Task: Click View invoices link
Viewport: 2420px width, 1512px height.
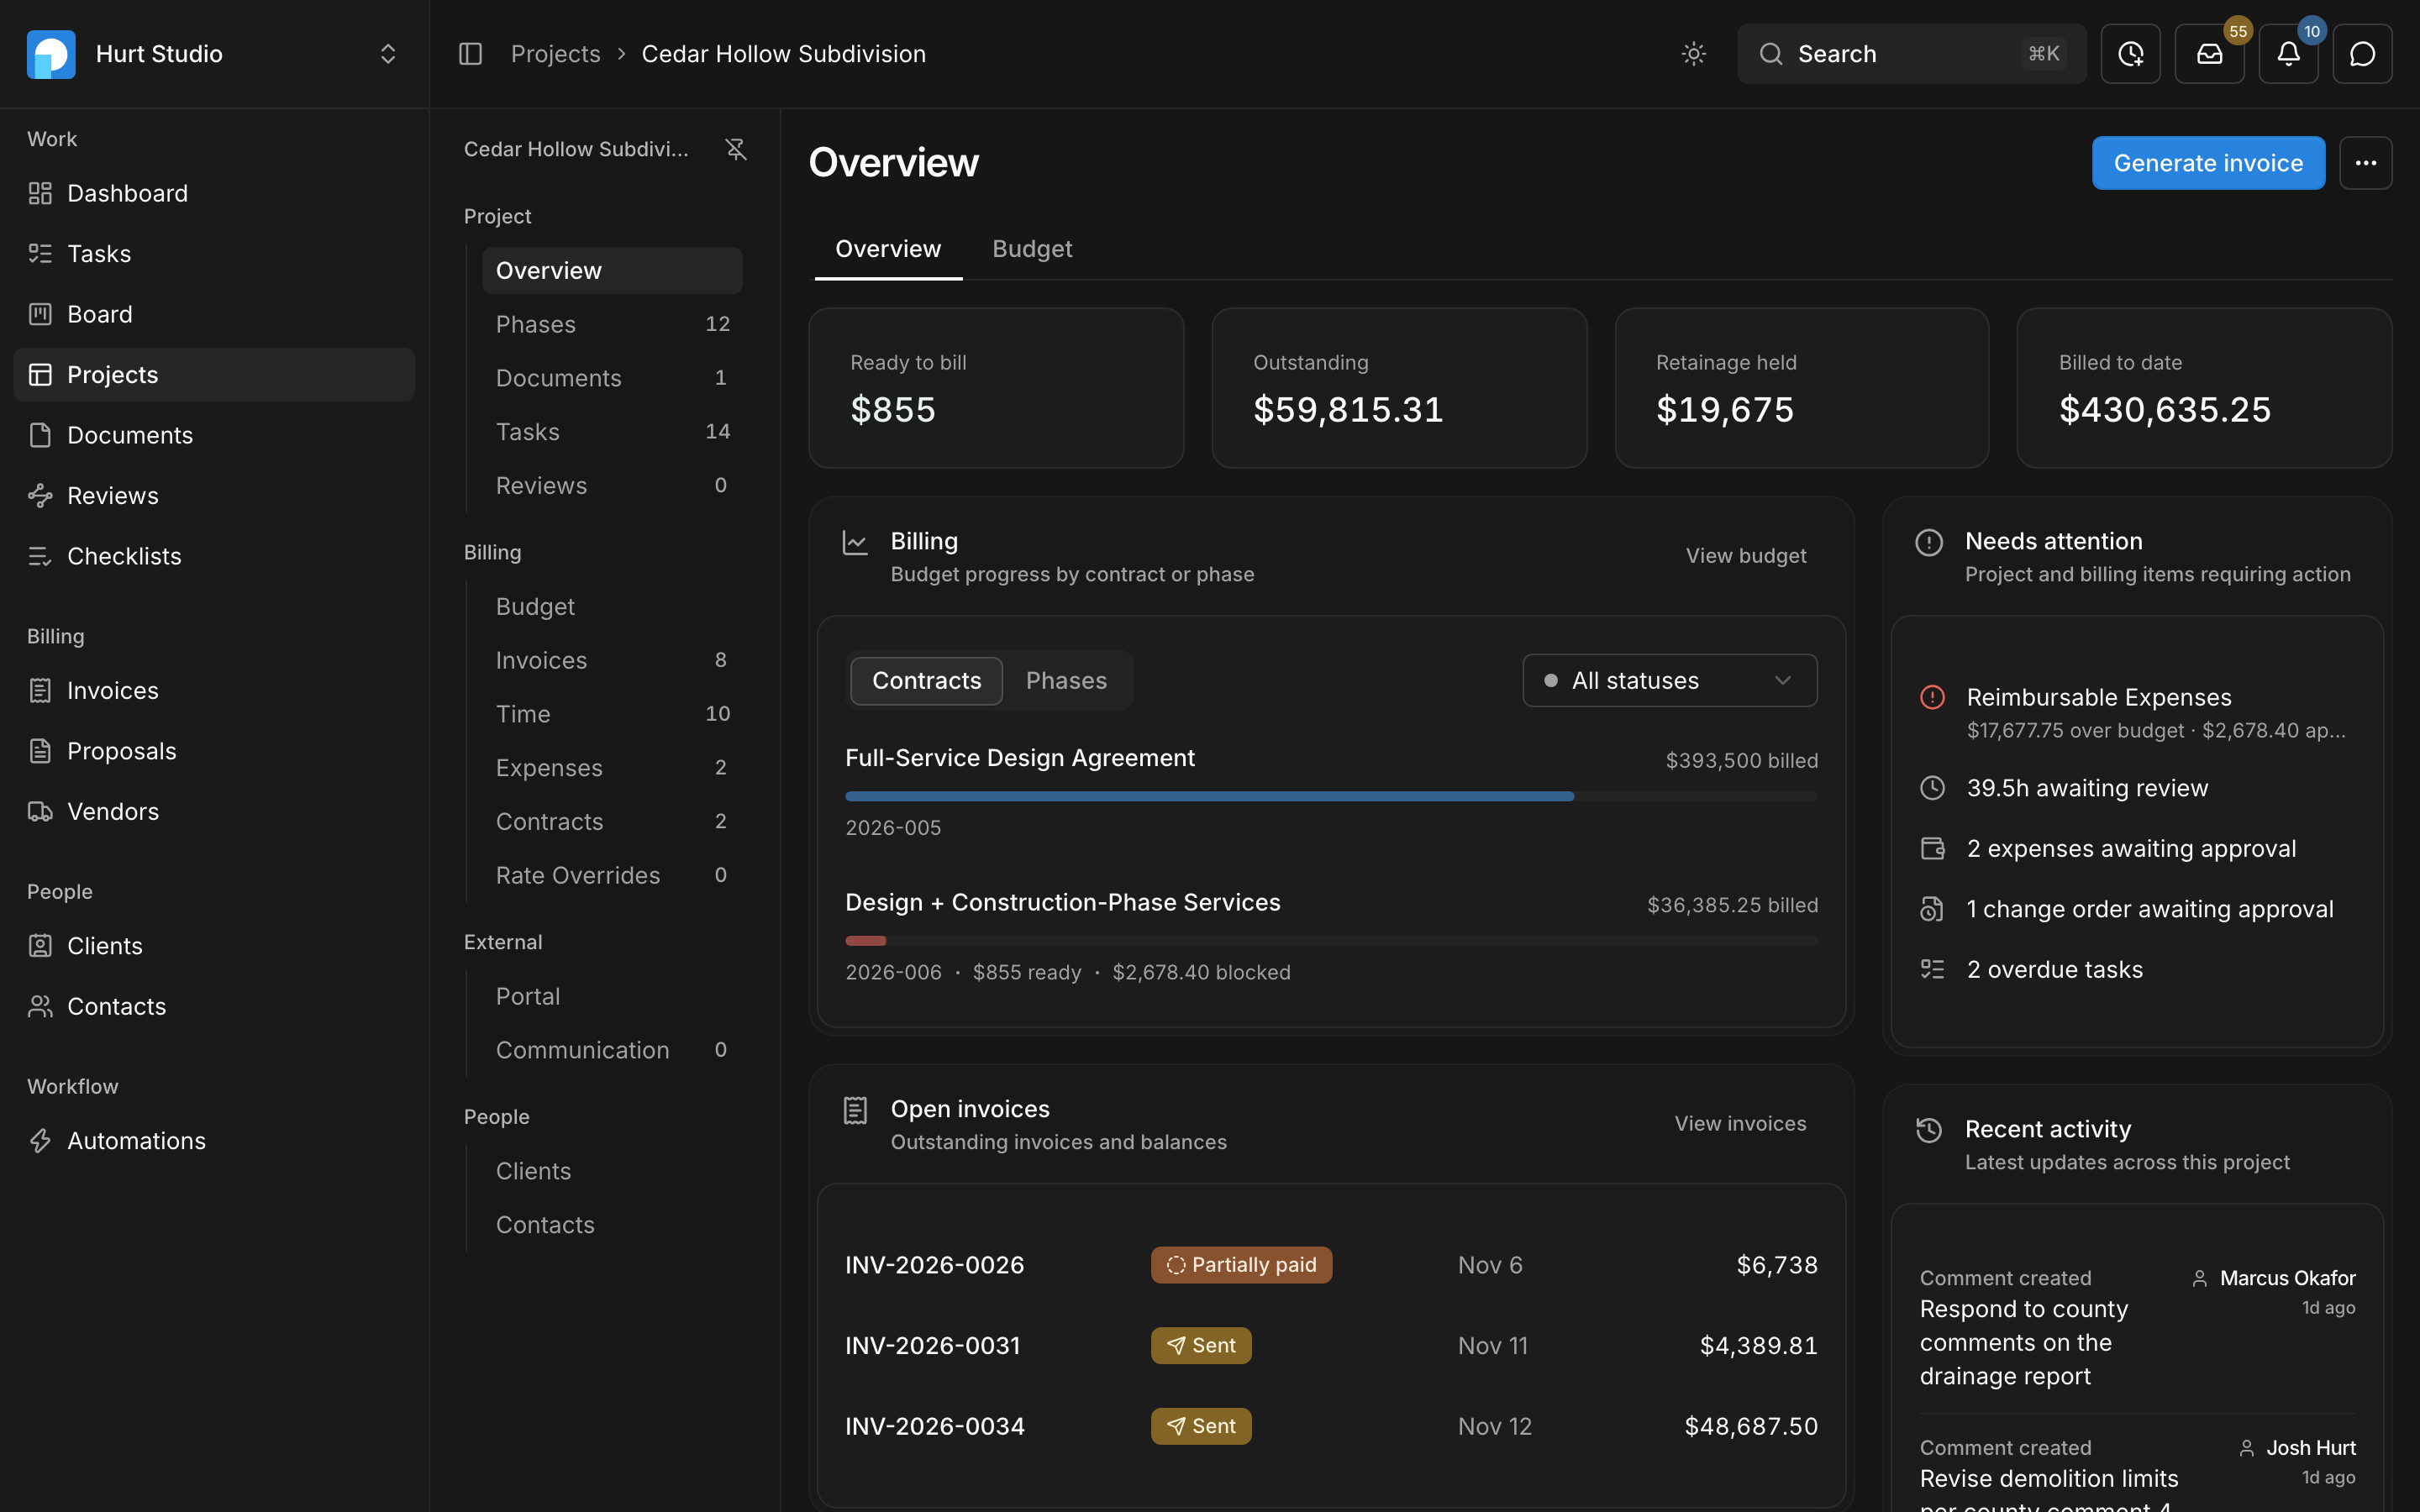Action: coord(1740,1124)
